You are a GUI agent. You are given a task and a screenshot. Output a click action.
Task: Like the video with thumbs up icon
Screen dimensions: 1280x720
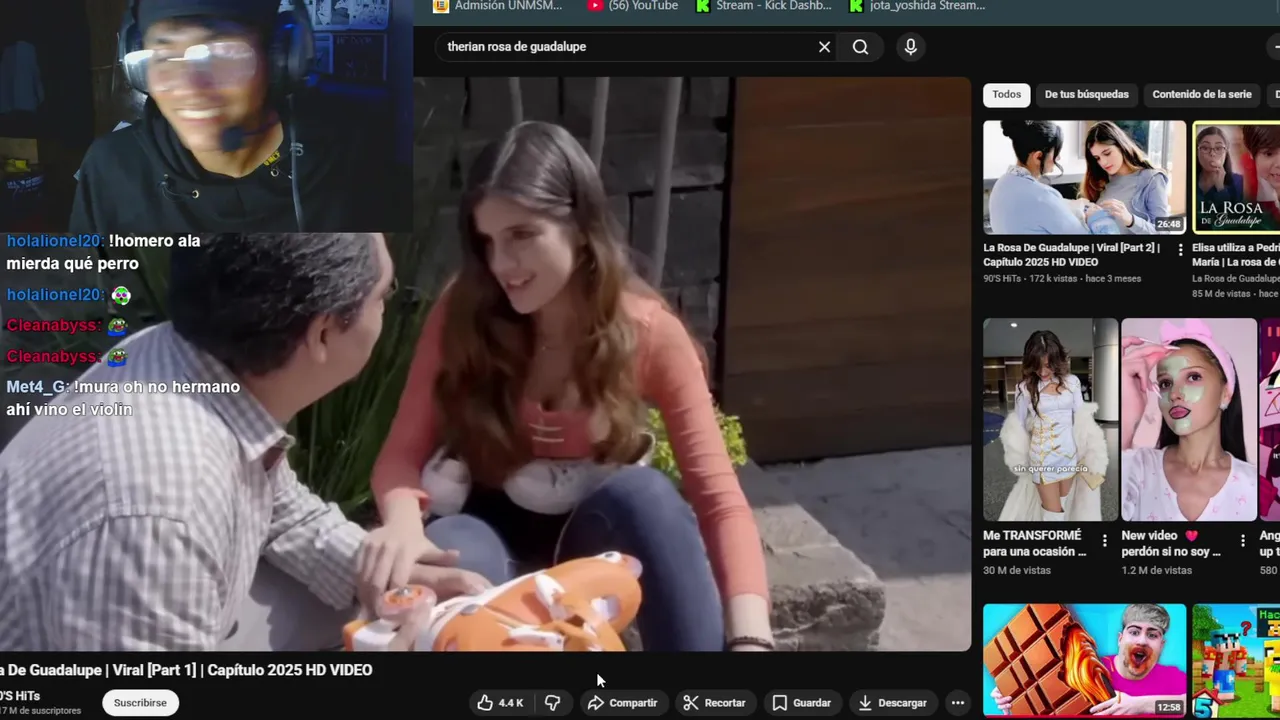pos(500,703)
